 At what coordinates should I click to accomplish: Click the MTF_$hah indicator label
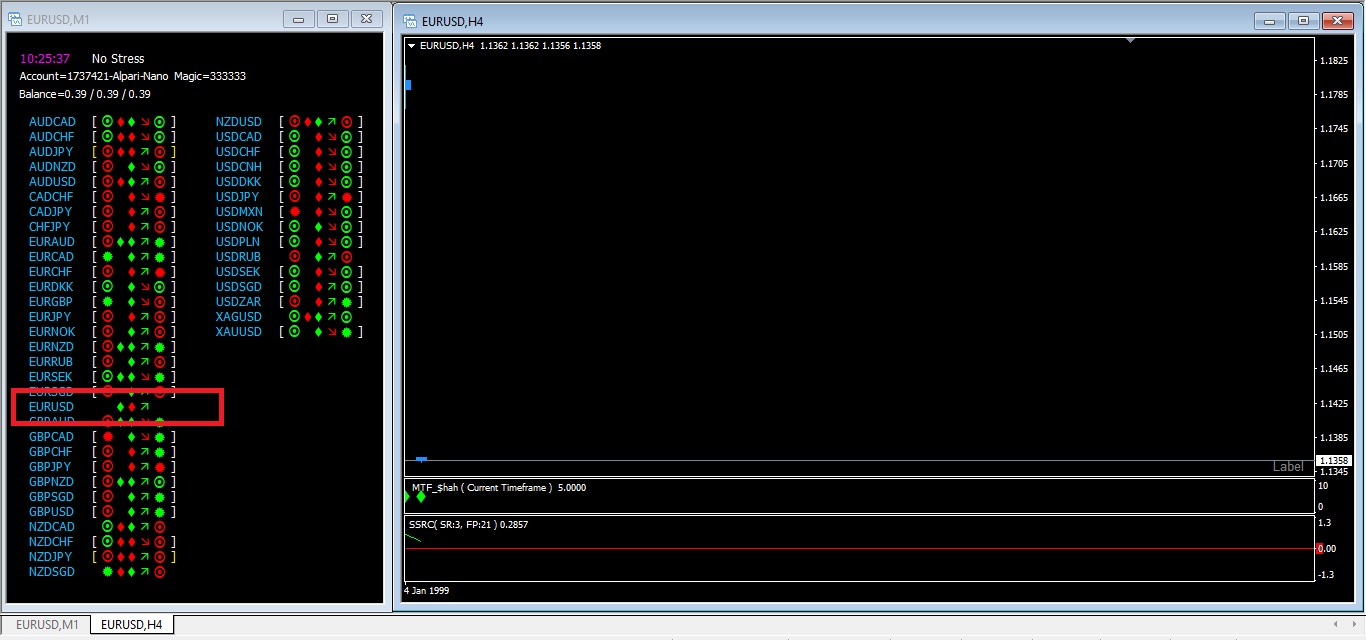tap(498, 488)
